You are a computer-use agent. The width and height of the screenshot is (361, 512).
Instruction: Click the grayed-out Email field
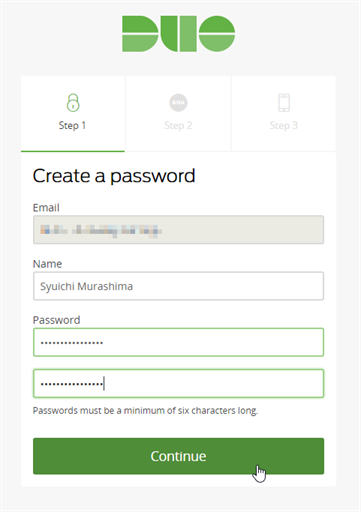coord(178,230)
